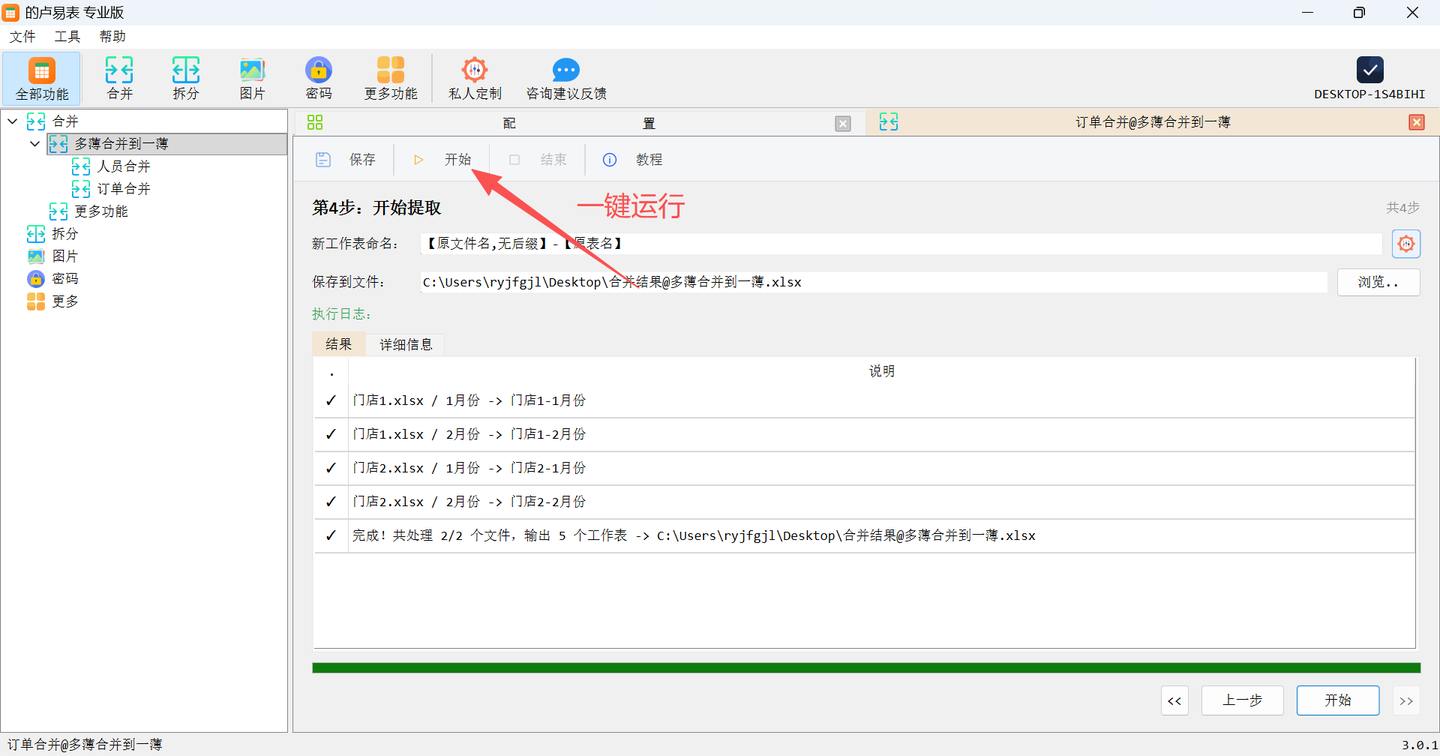The image size is (1440, 756).
Task: Open the 教程 info button
Action: click(x=634, y=160)
